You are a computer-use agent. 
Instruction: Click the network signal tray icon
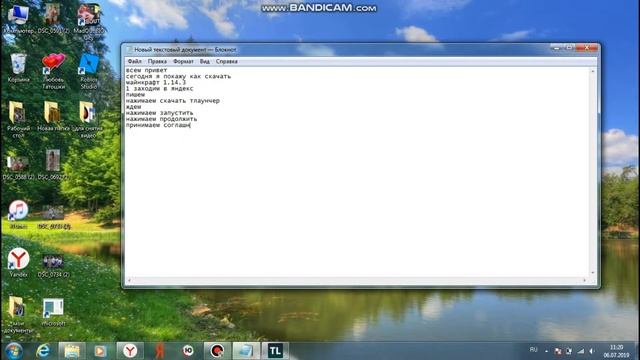click(x=580, y=351)
